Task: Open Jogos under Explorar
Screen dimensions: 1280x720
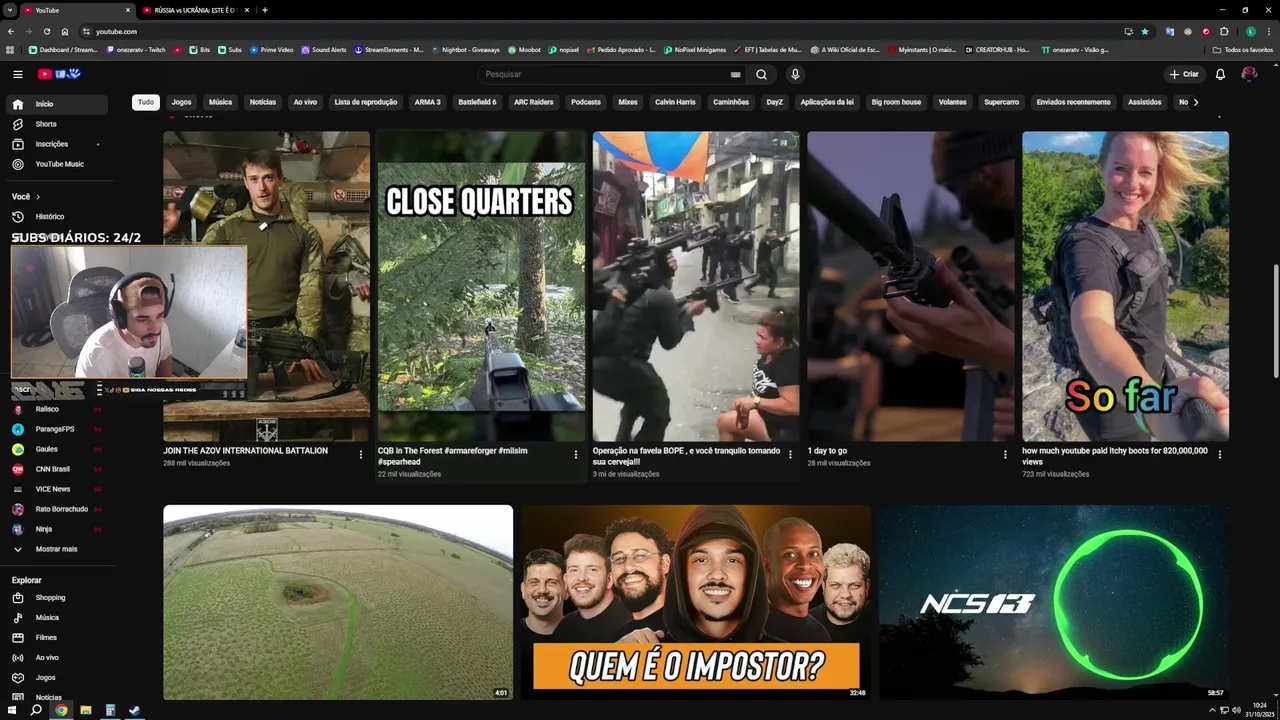Action: [x=56, y=678]
